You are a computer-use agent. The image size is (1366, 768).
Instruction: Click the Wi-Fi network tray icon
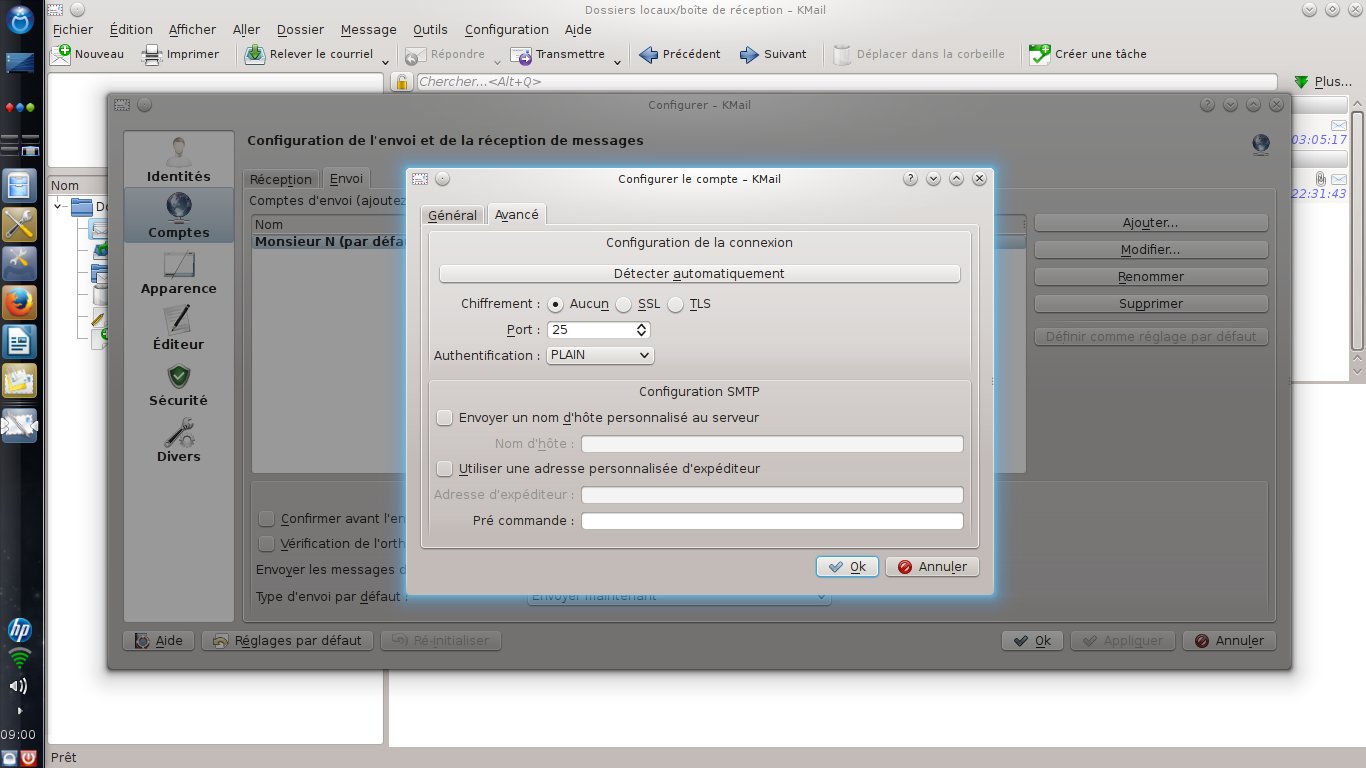[x=20, y=657]
